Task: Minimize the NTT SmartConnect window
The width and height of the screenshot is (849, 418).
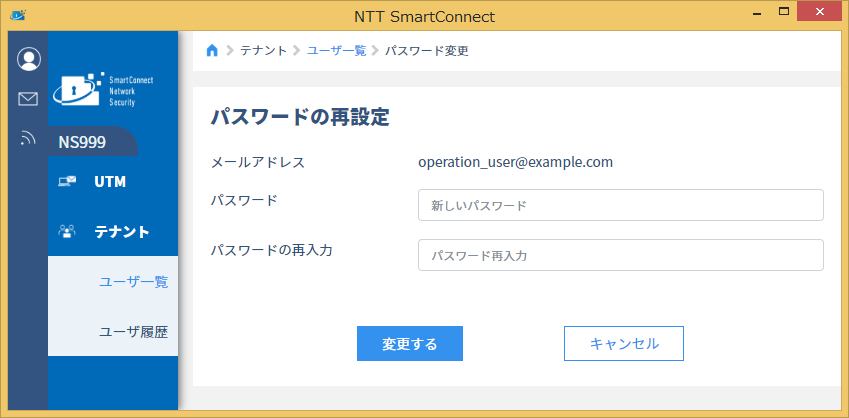Action: click(x=757, y=13)
